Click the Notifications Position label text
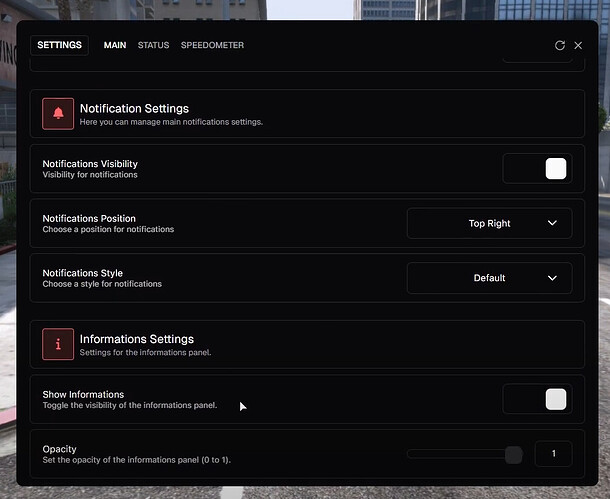Viewport: 610px width, 499px height. [x=89, y=219]
